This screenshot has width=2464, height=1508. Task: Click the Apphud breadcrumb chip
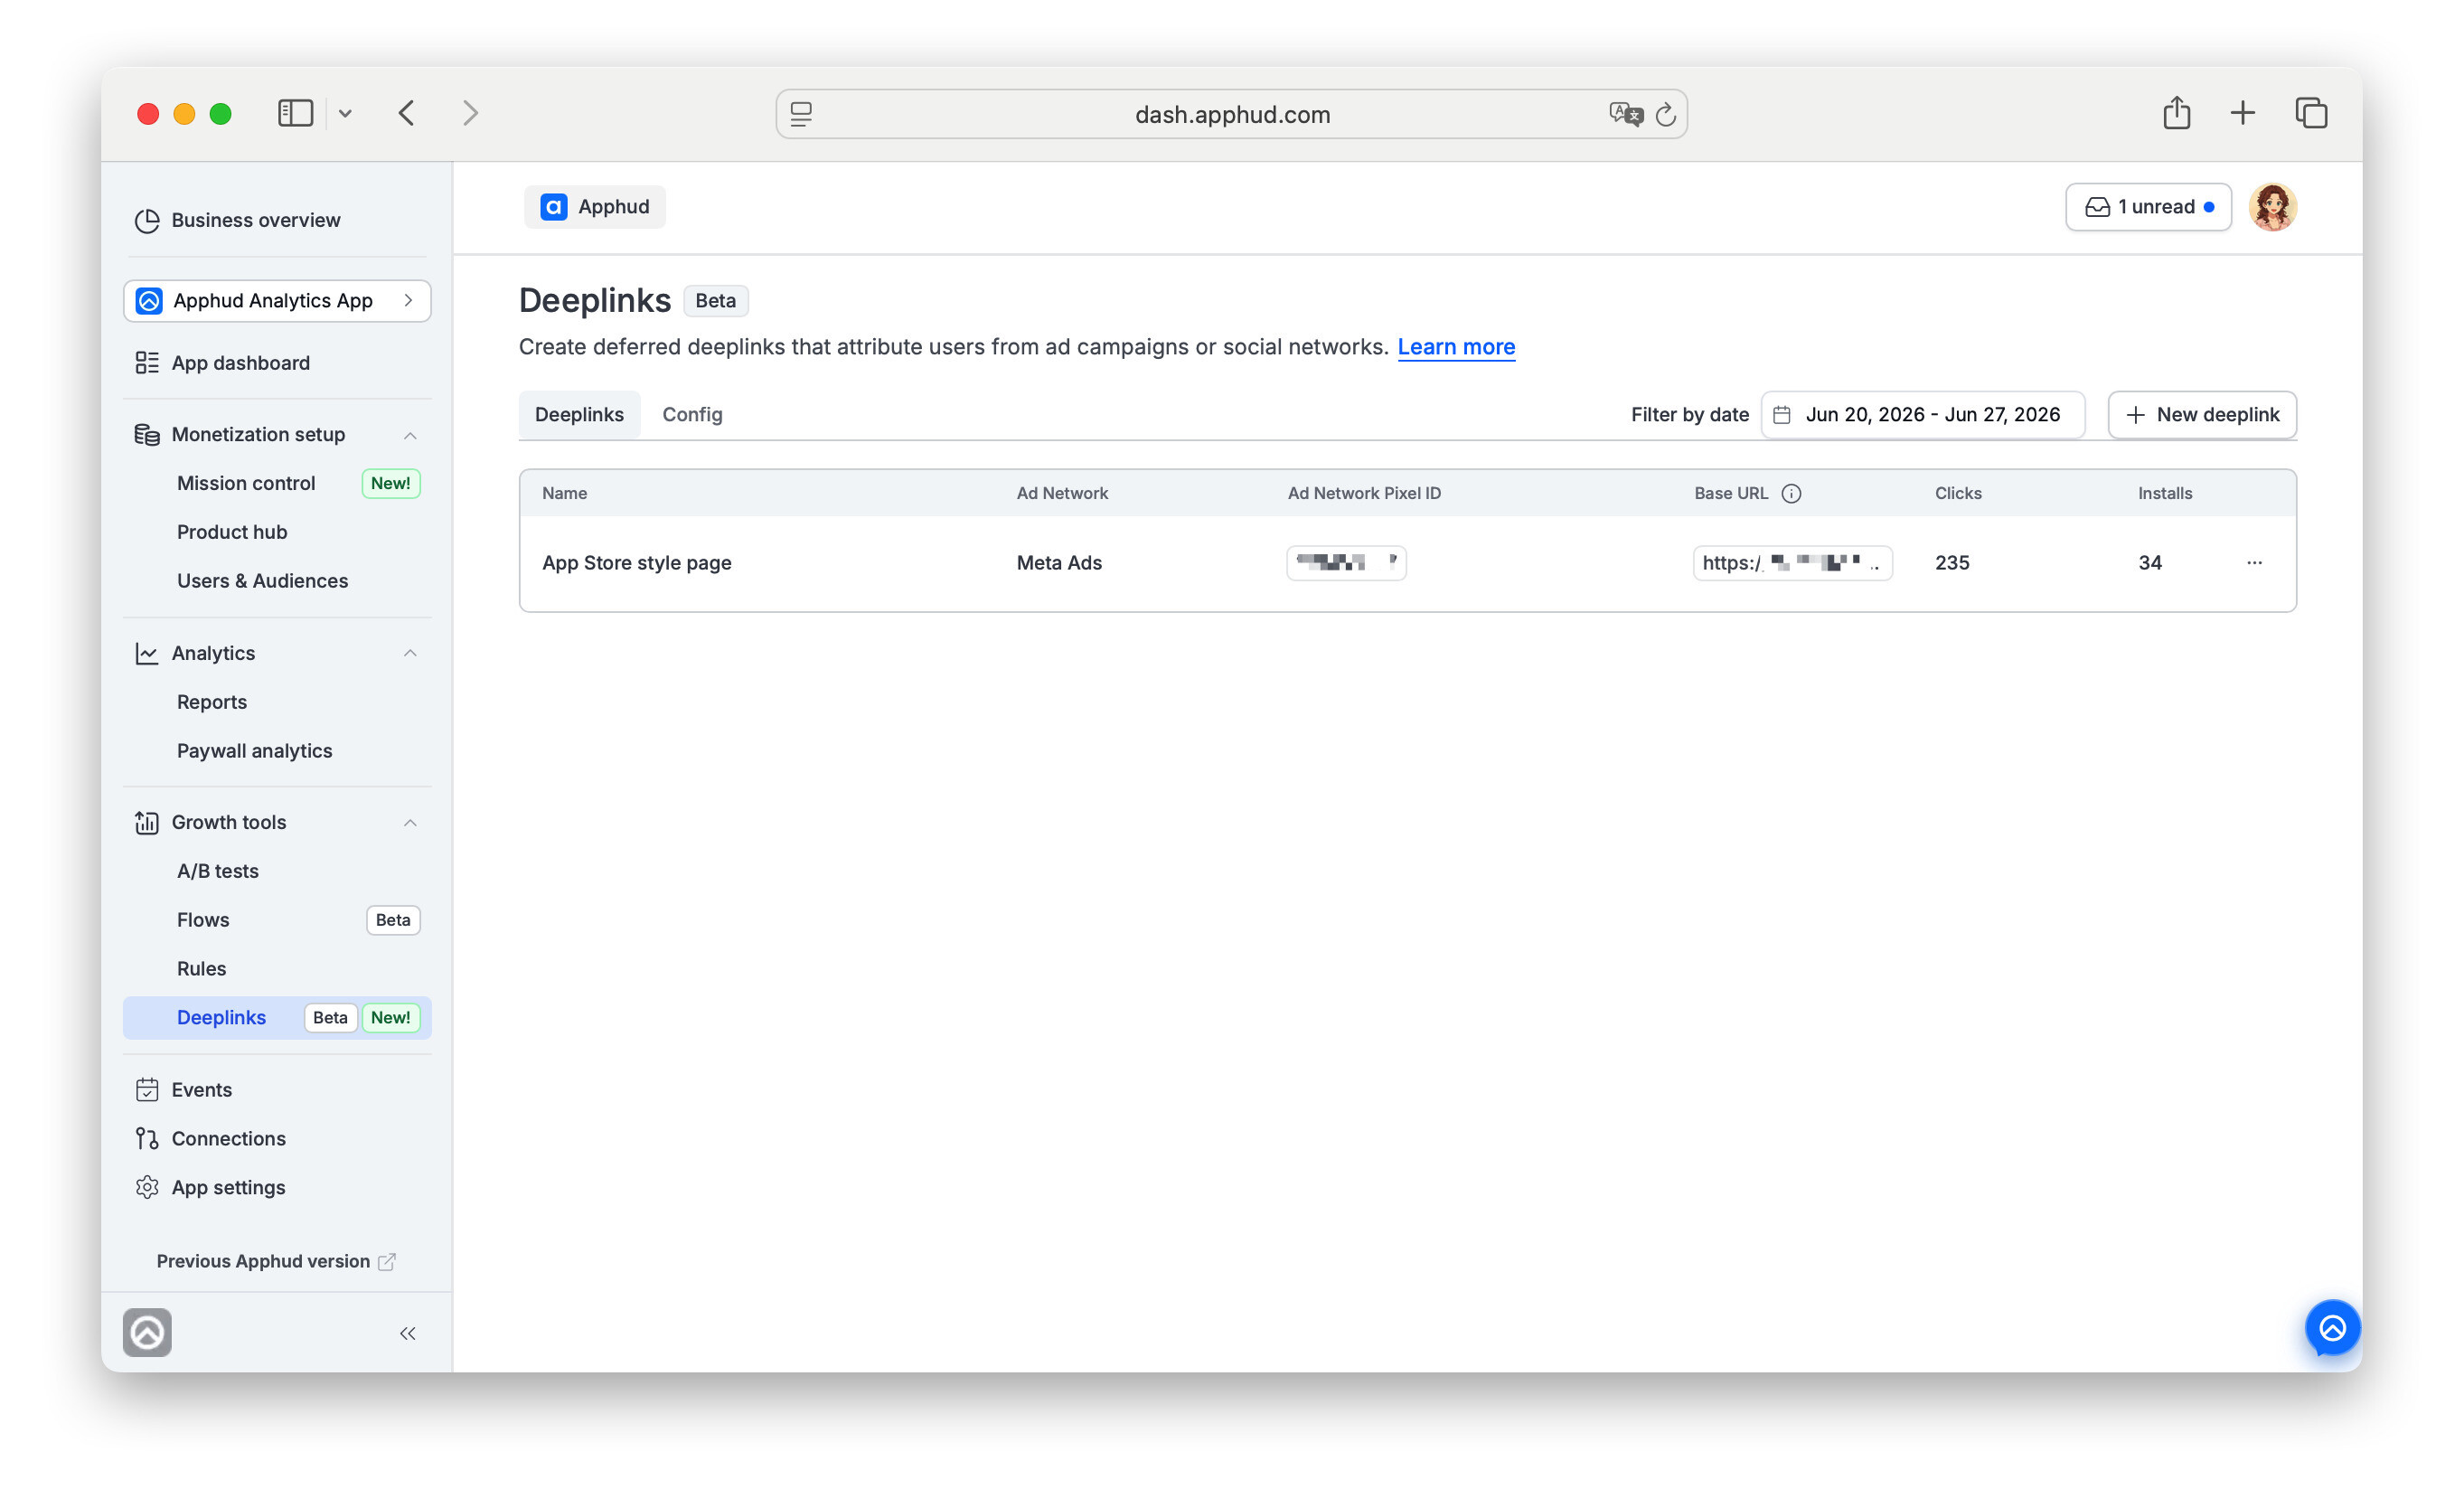click(x=595, y=207)
